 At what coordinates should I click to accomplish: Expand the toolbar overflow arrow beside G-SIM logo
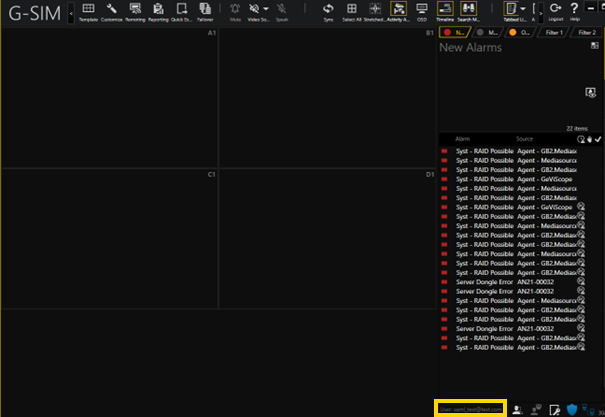click(x=70, y=16)
